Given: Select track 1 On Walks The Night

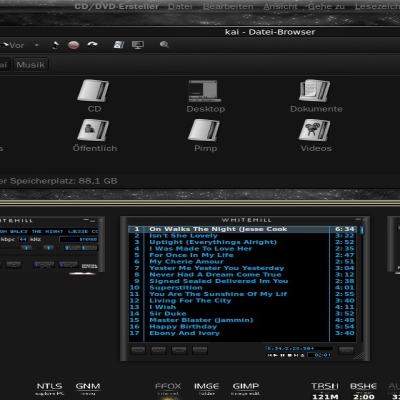Looking at the screenshot, I should click(x=242, y=229).
